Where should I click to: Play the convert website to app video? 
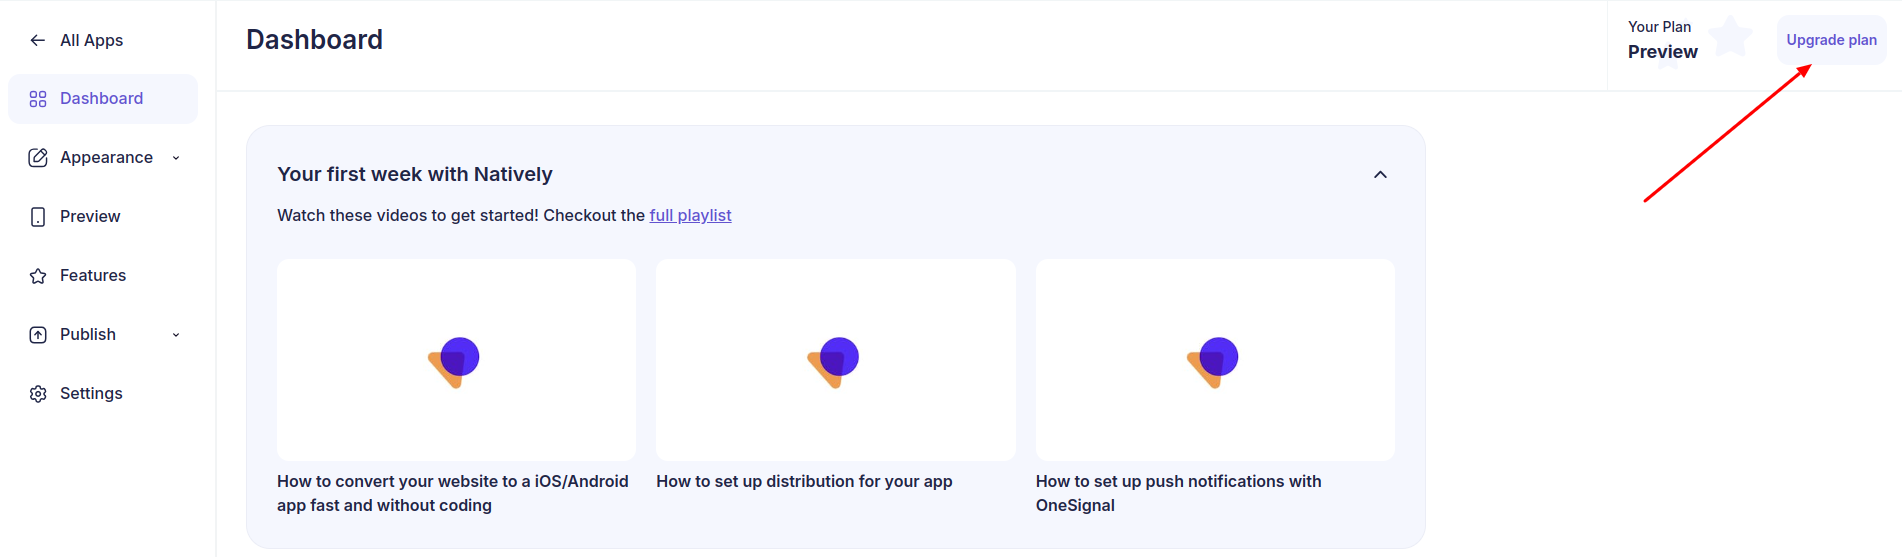pyautogui.click(x=456, y=360)
